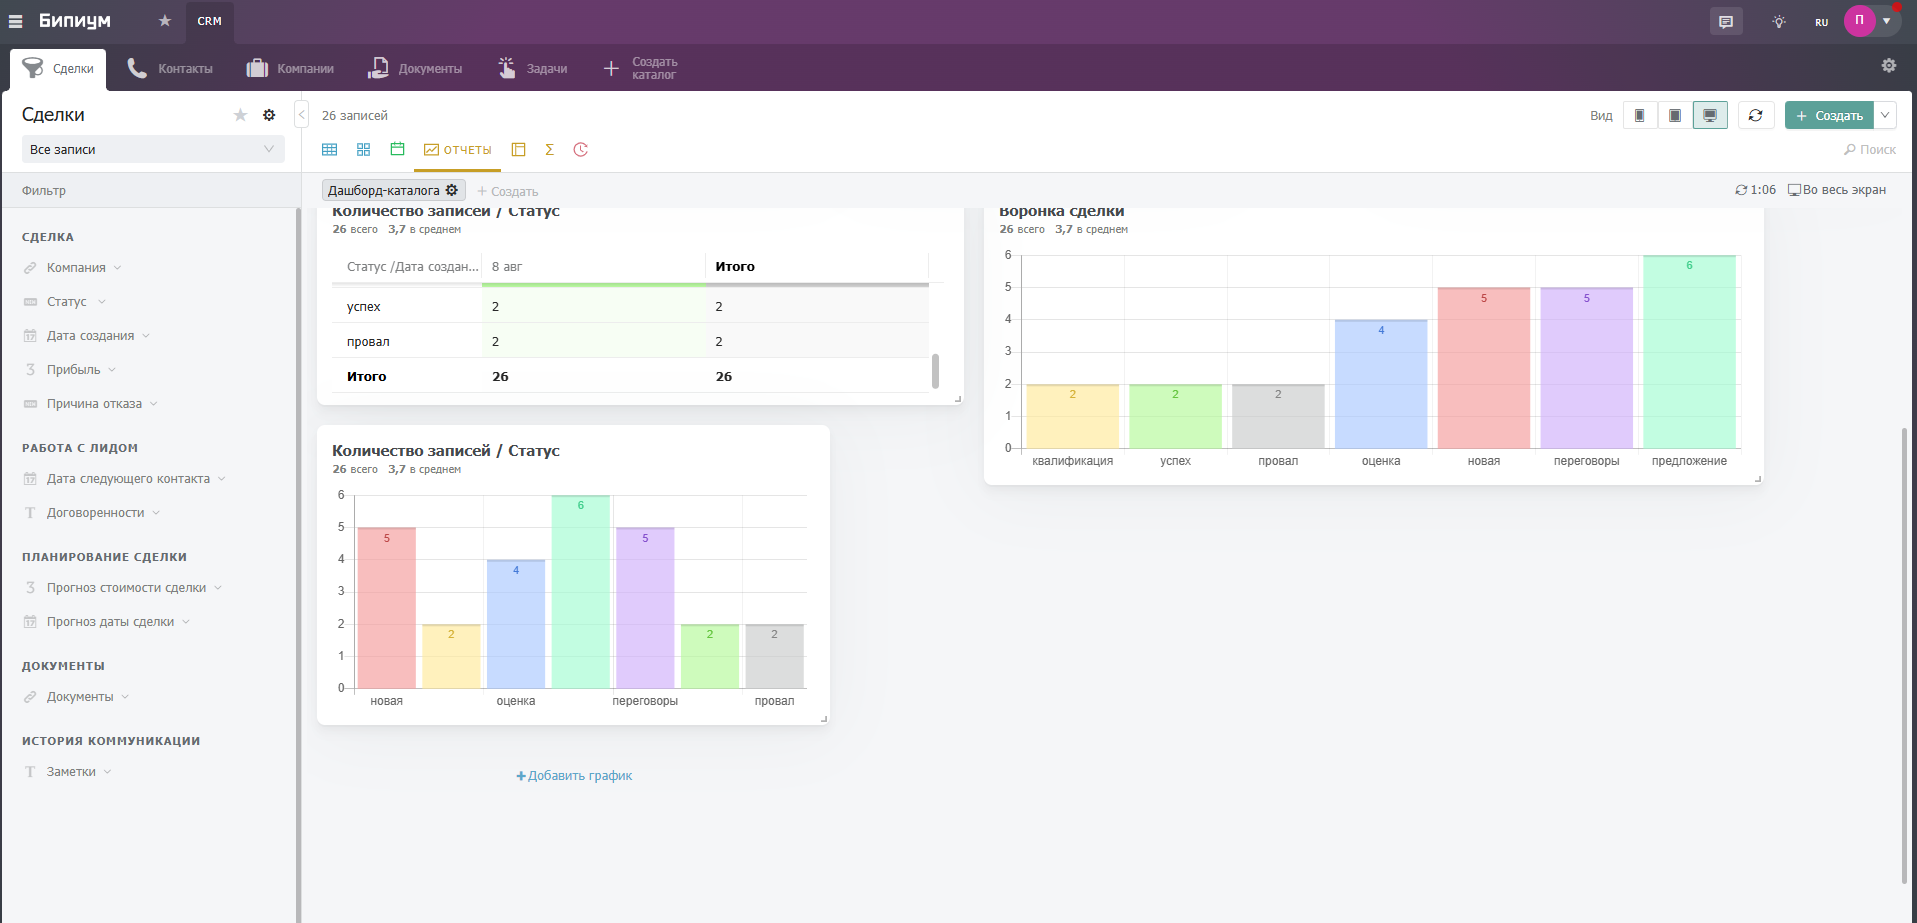Click the Добавить график link
1917x923 pixels.
coord(574,776)
